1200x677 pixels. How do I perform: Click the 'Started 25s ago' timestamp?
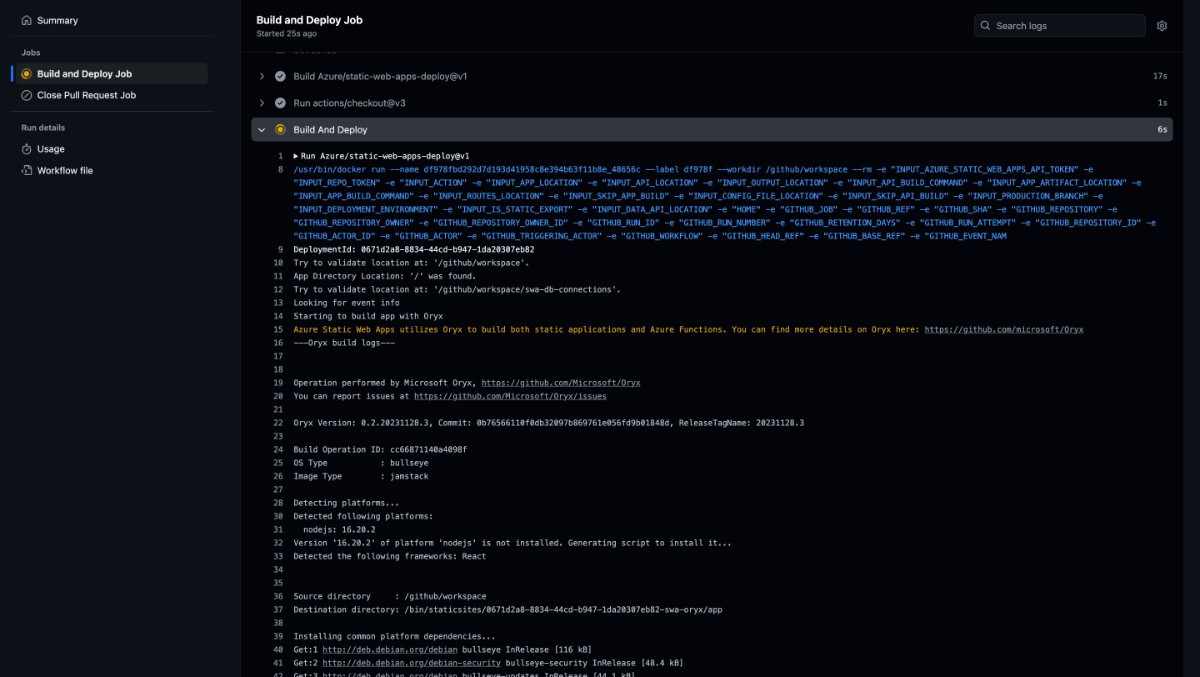pyautogui.click(x=285, y=34)
